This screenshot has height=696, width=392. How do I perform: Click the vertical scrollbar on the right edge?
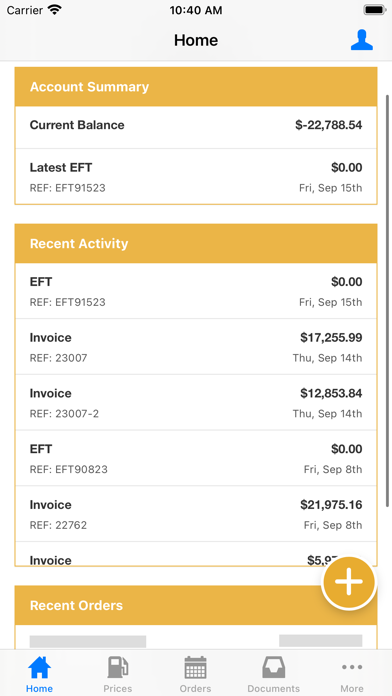coord(388,300)
